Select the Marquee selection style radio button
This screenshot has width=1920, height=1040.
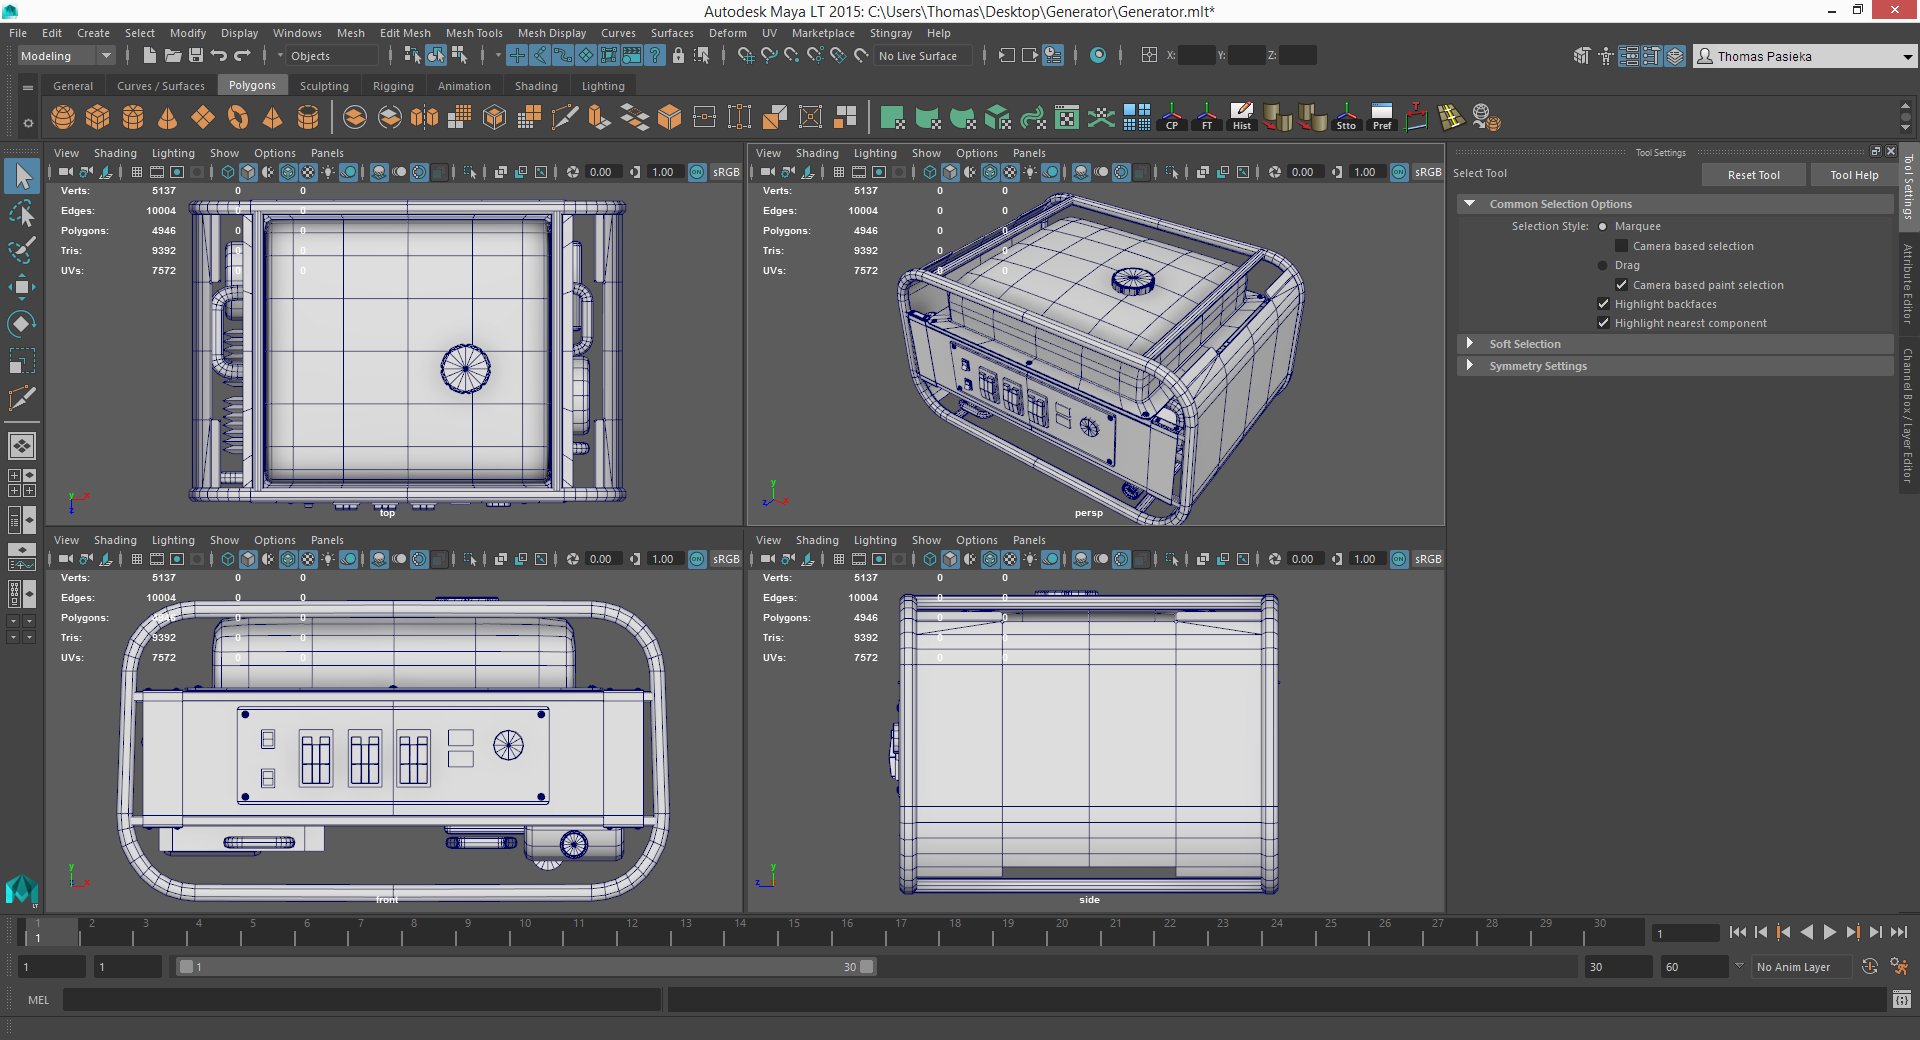[1602, 226]
